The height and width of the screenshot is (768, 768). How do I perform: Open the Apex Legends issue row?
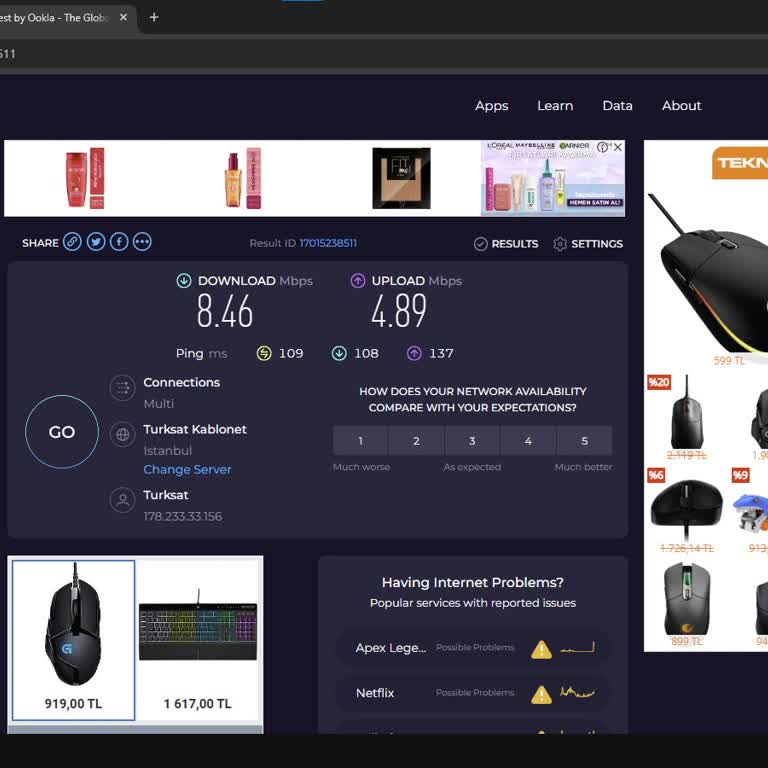pyautogui.click(x=474, y=648)
